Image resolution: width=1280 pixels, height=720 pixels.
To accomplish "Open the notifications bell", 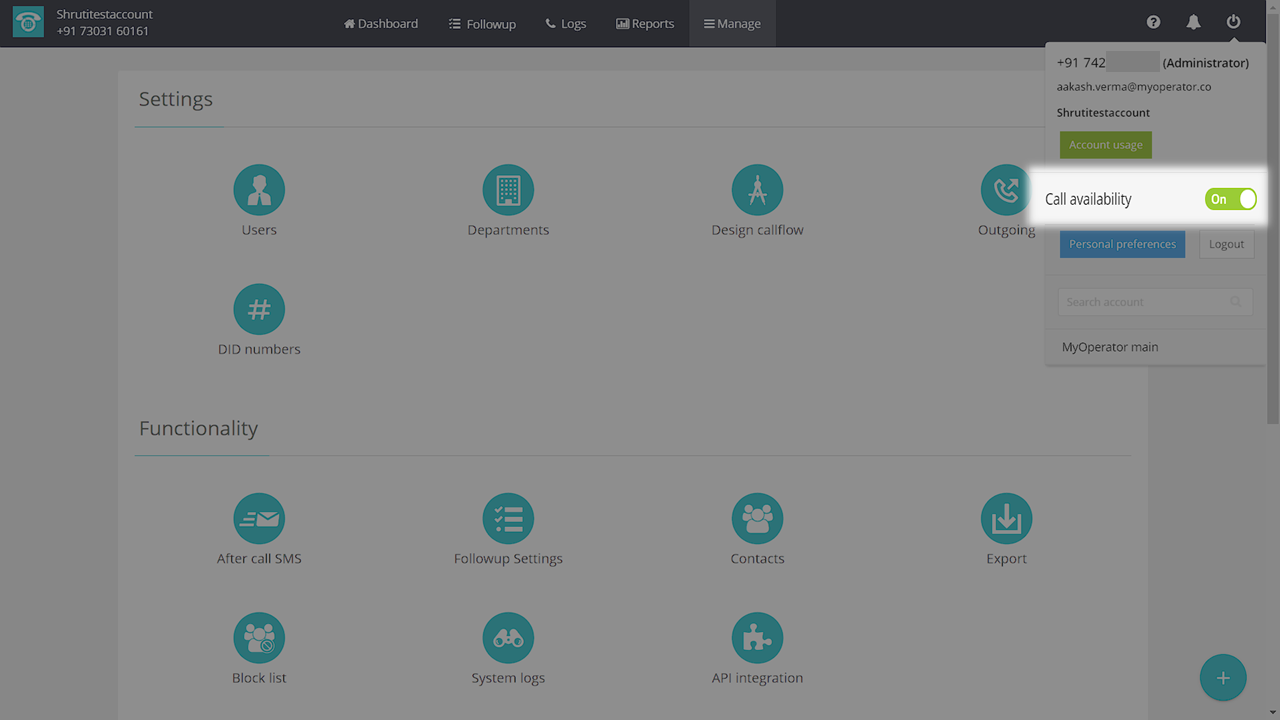I will tap(1193, 22).
